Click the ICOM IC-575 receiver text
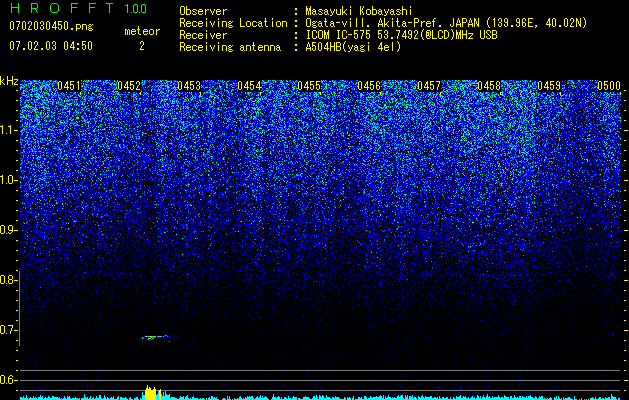The height and width of the screenshot is (400, 629). point(401,35)
